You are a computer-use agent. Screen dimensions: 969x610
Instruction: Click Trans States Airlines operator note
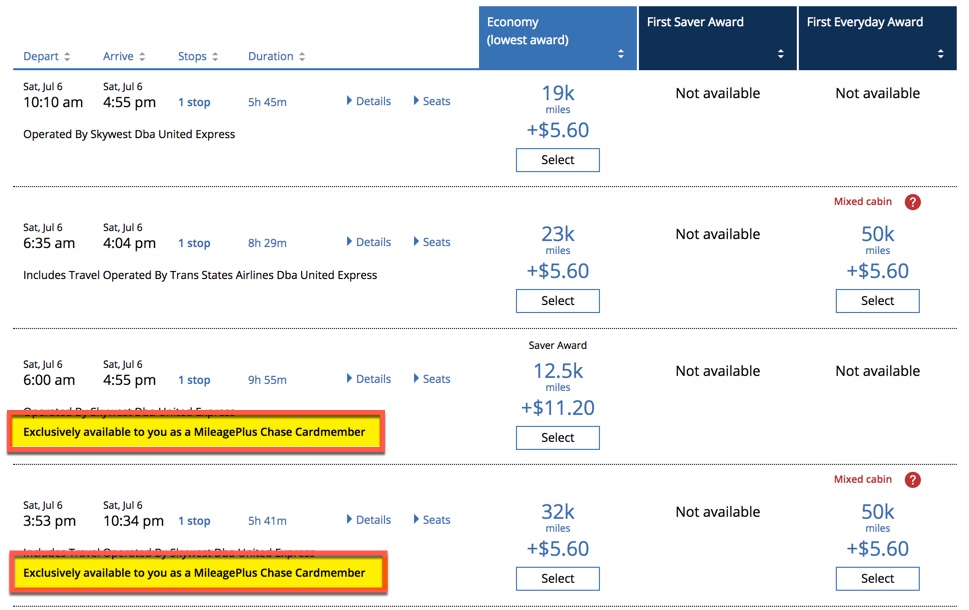point(200,275)
